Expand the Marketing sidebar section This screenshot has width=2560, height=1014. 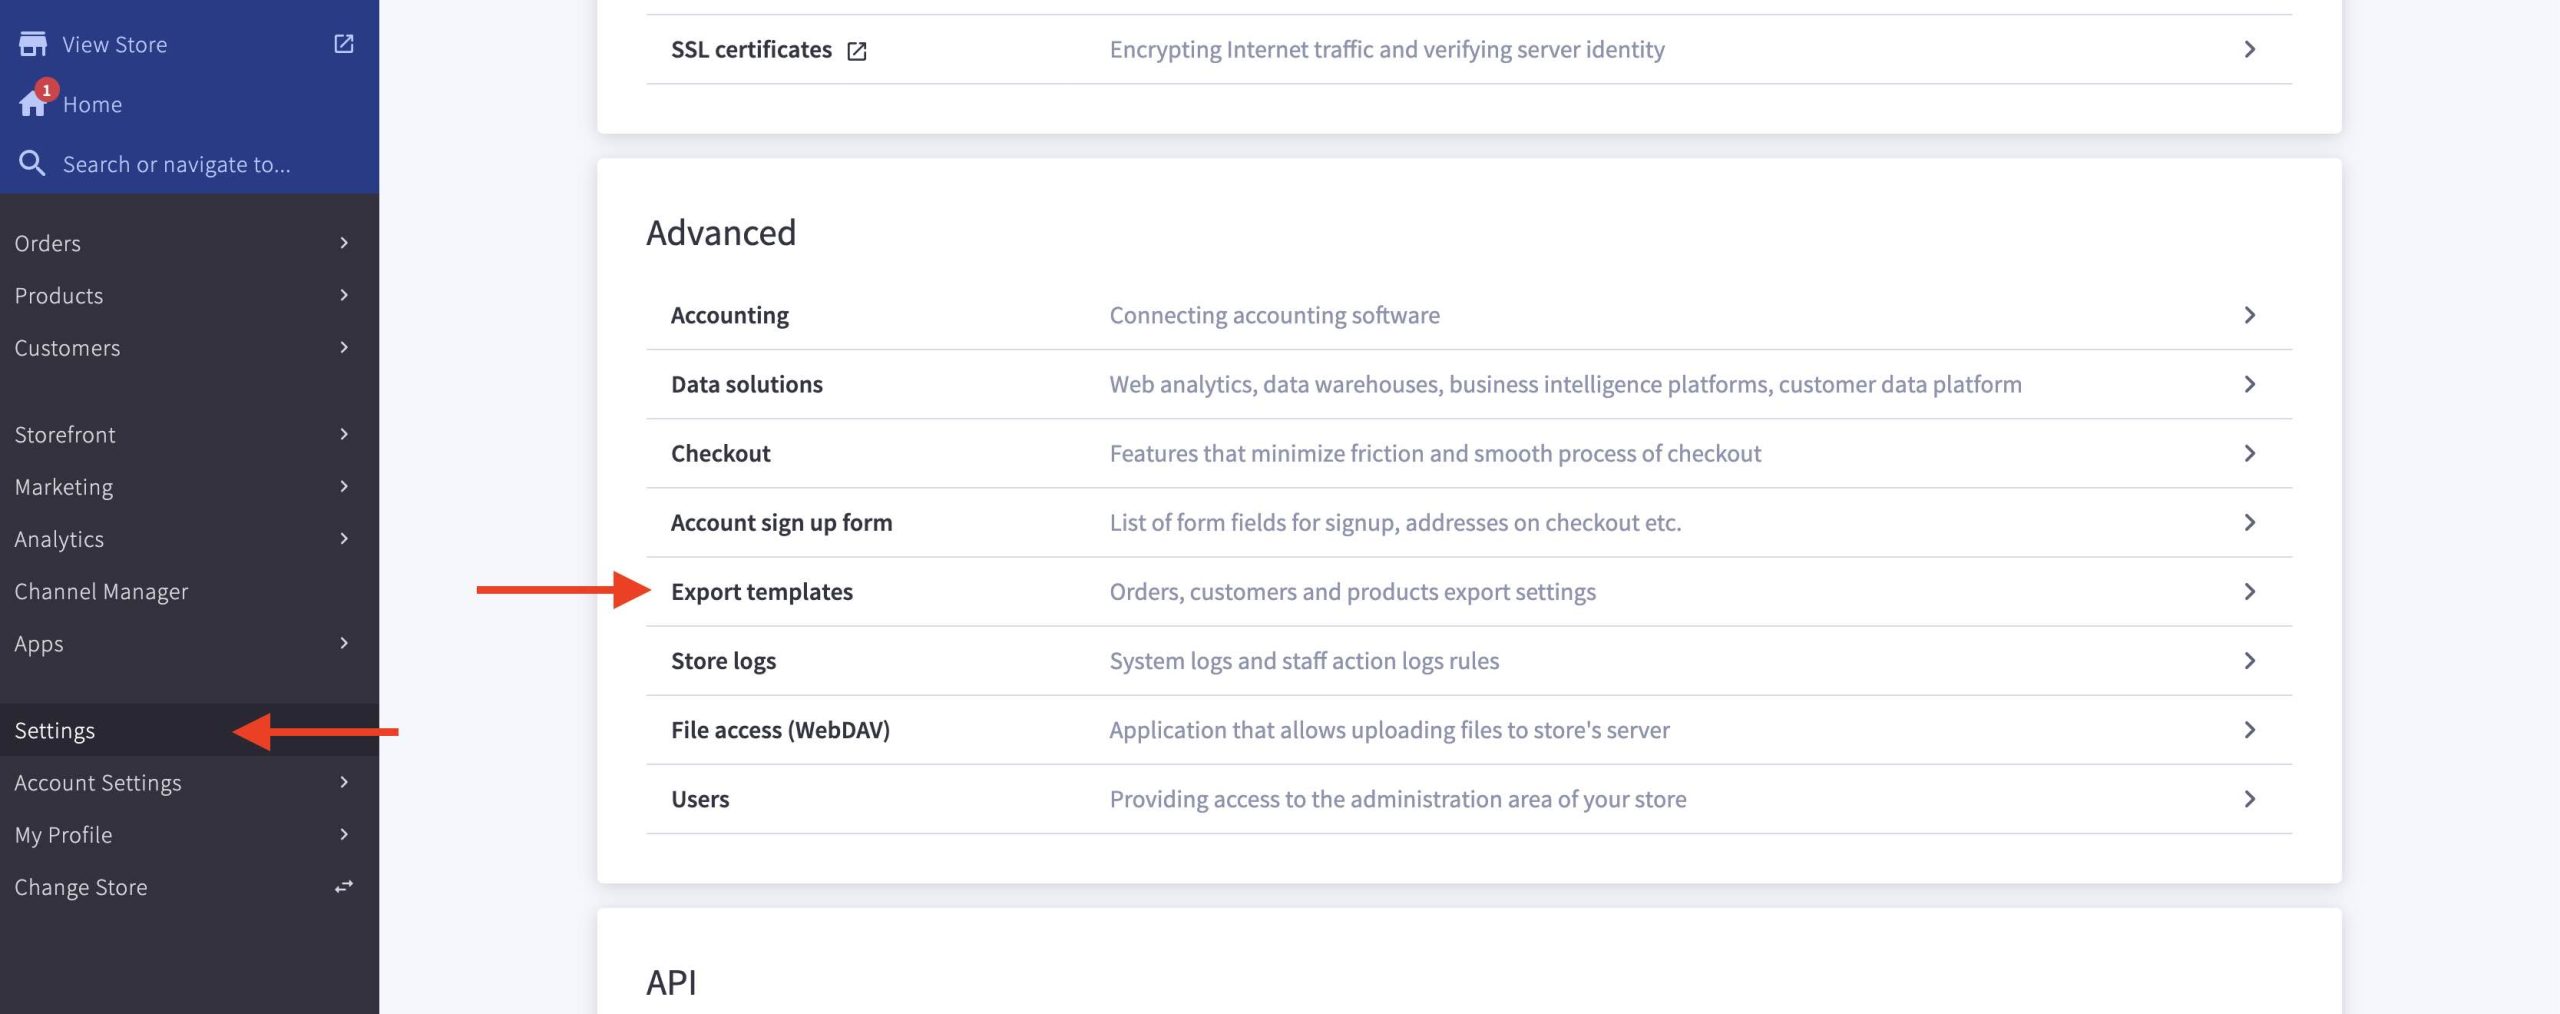(x=343, y=486)
